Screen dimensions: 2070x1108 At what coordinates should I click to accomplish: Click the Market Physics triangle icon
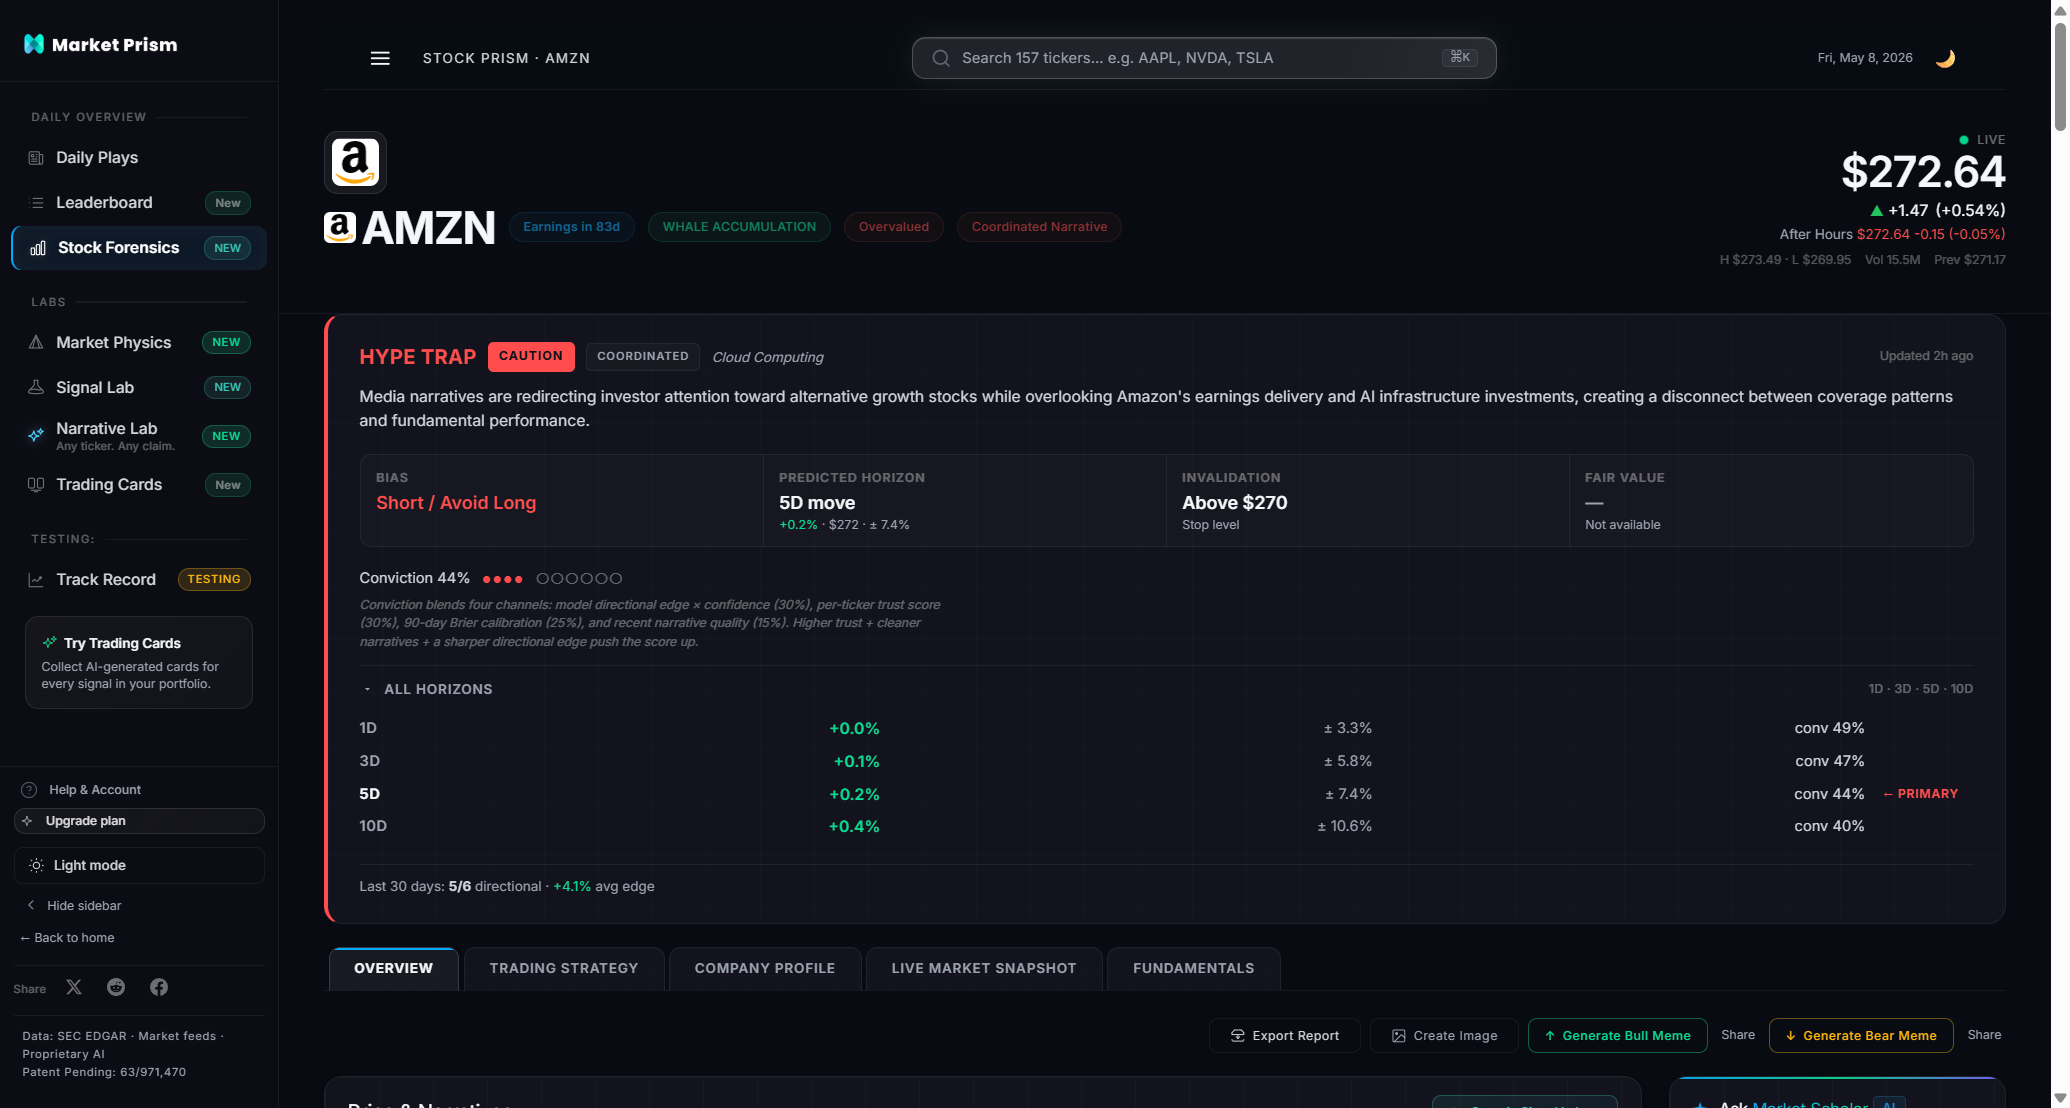[x=36, y=342]
